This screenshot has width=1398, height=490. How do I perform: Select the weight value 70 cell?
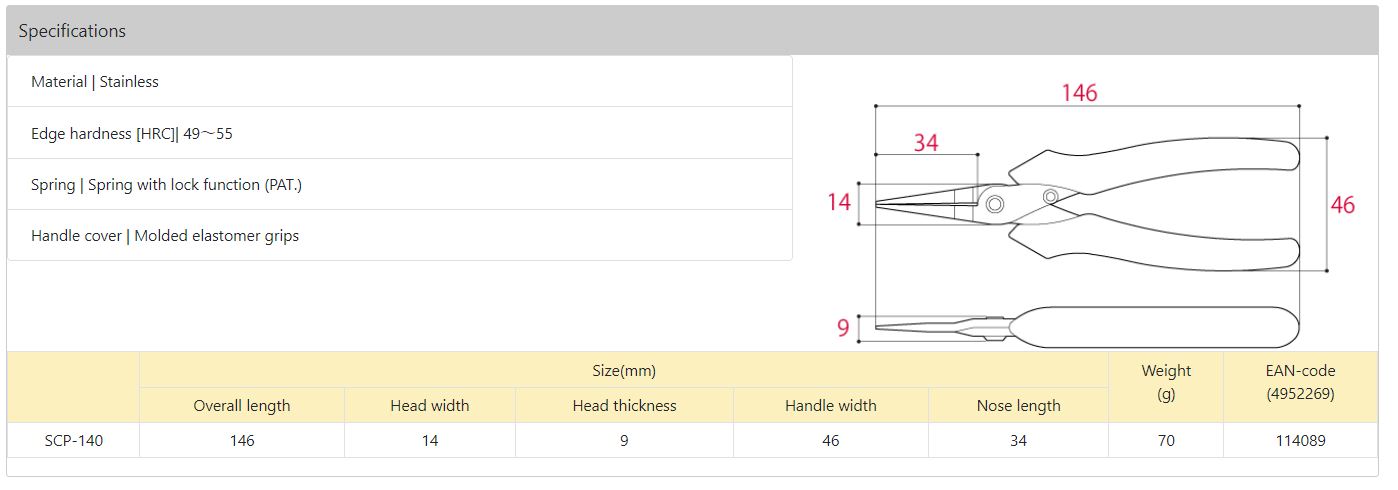(1165, 440)
